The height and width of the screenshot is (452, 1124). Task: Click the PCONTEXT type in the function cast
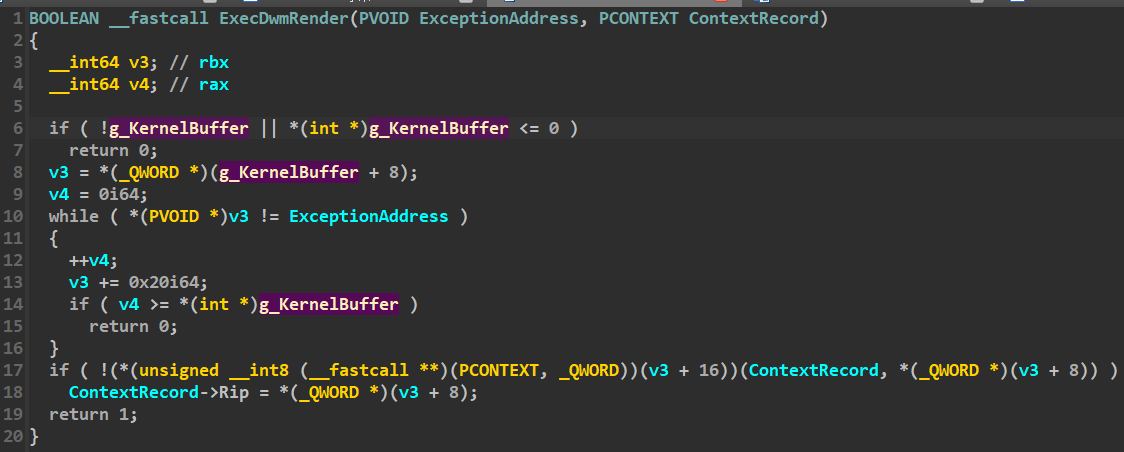(499, 370)
